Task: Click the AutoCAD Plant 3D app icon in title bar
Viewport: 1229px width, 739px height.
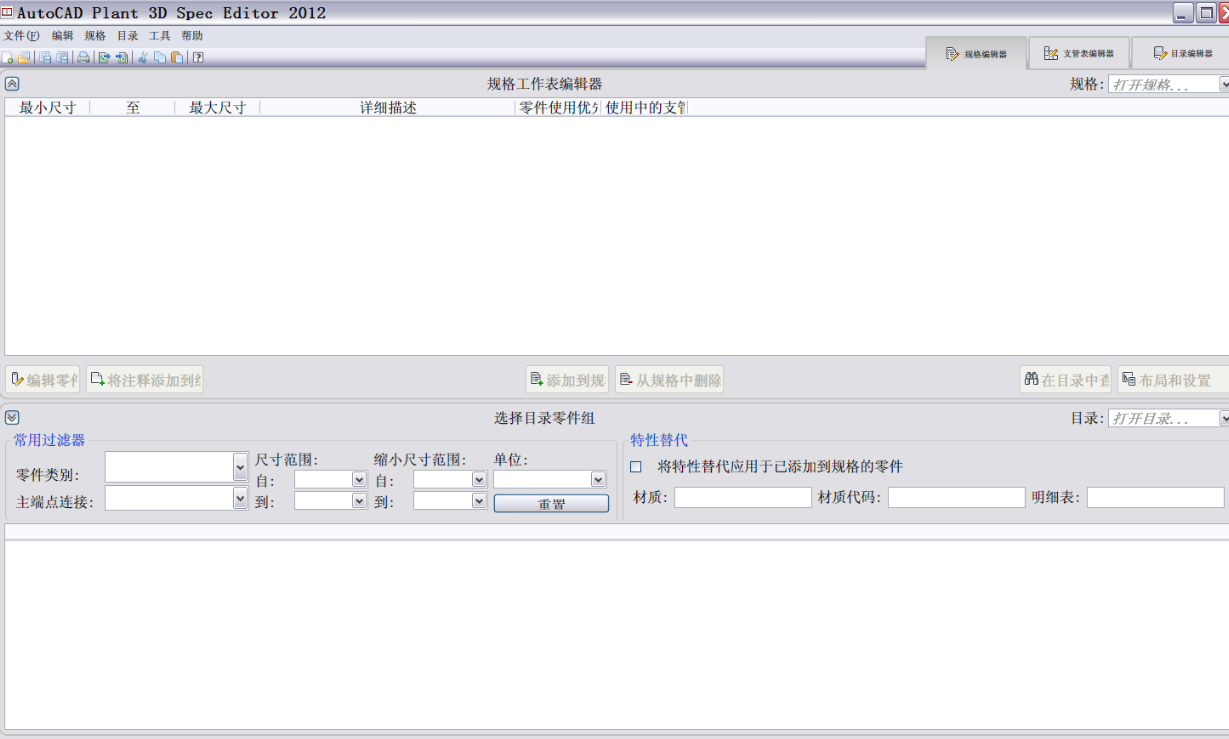Action: tap(7, 12)
